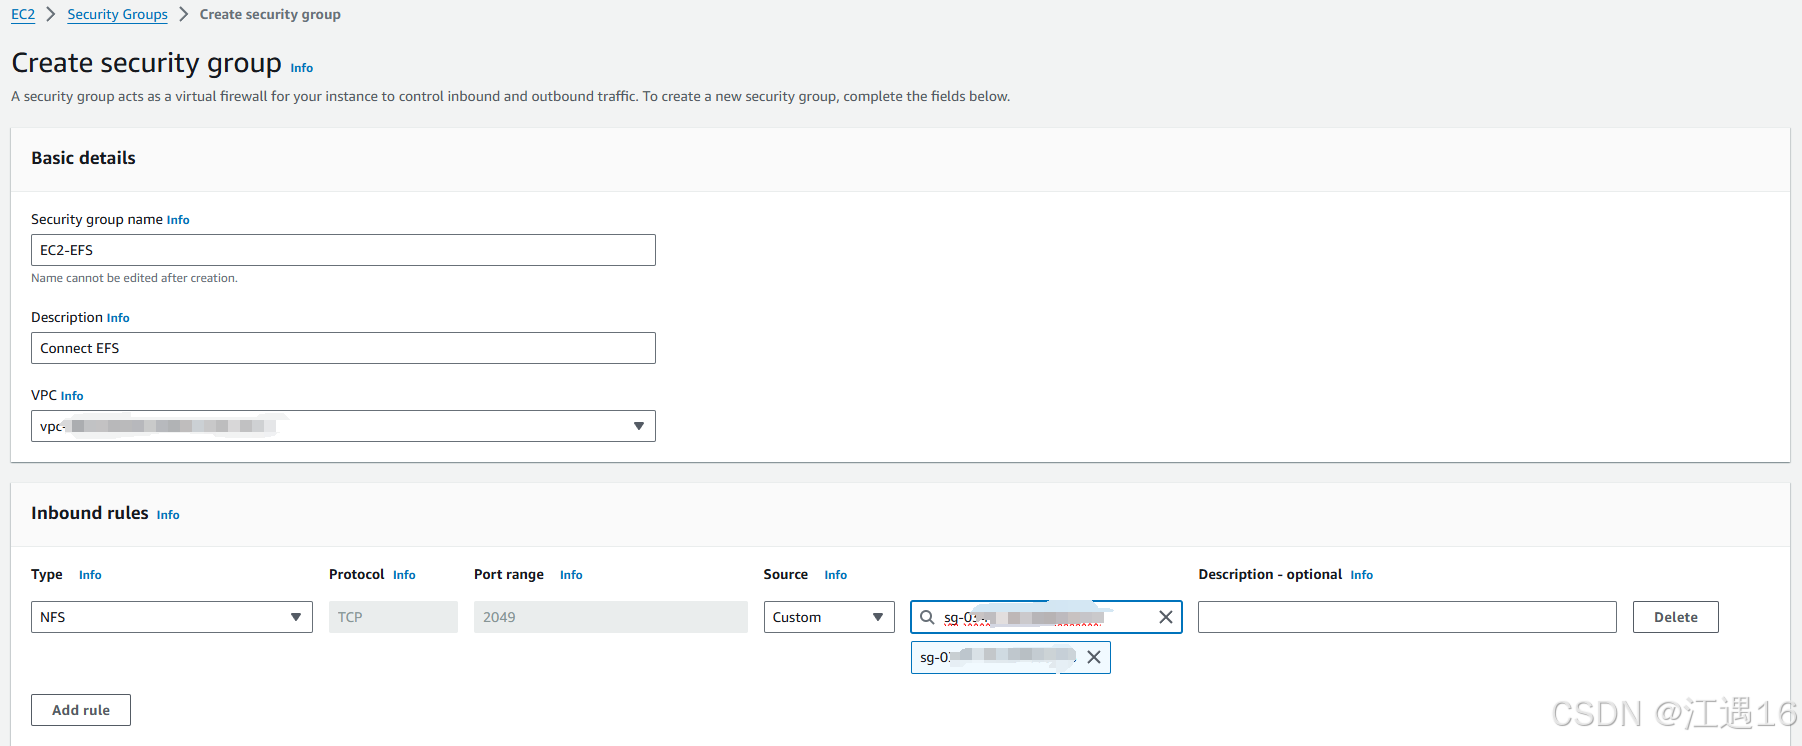Expand the VPC dropdown
This screenshot has width=1802, height=746.
click(343, 426)
